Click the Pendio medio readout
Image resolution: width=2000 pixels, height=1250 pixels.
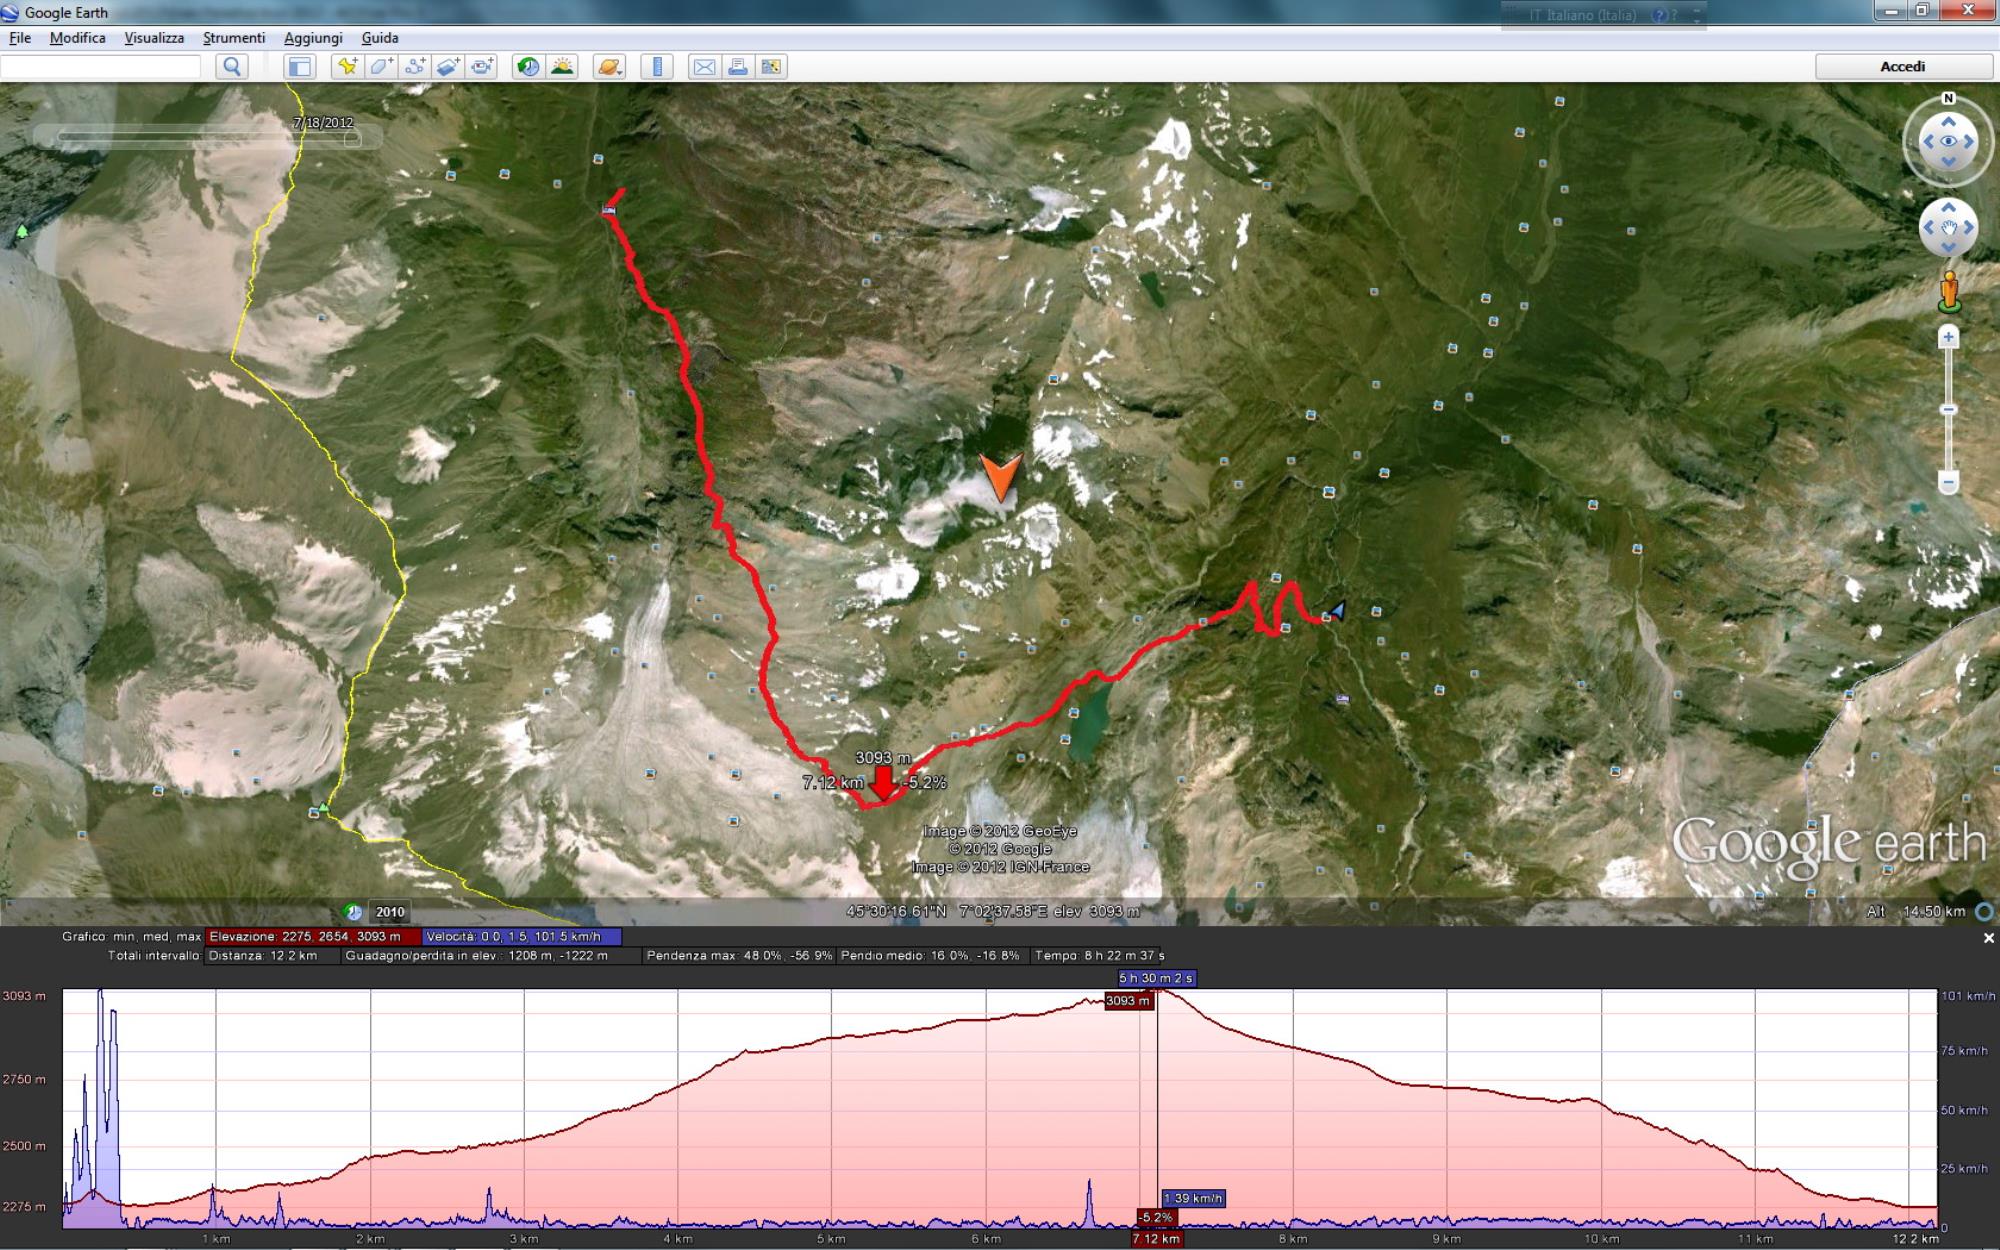click(931, 956)
